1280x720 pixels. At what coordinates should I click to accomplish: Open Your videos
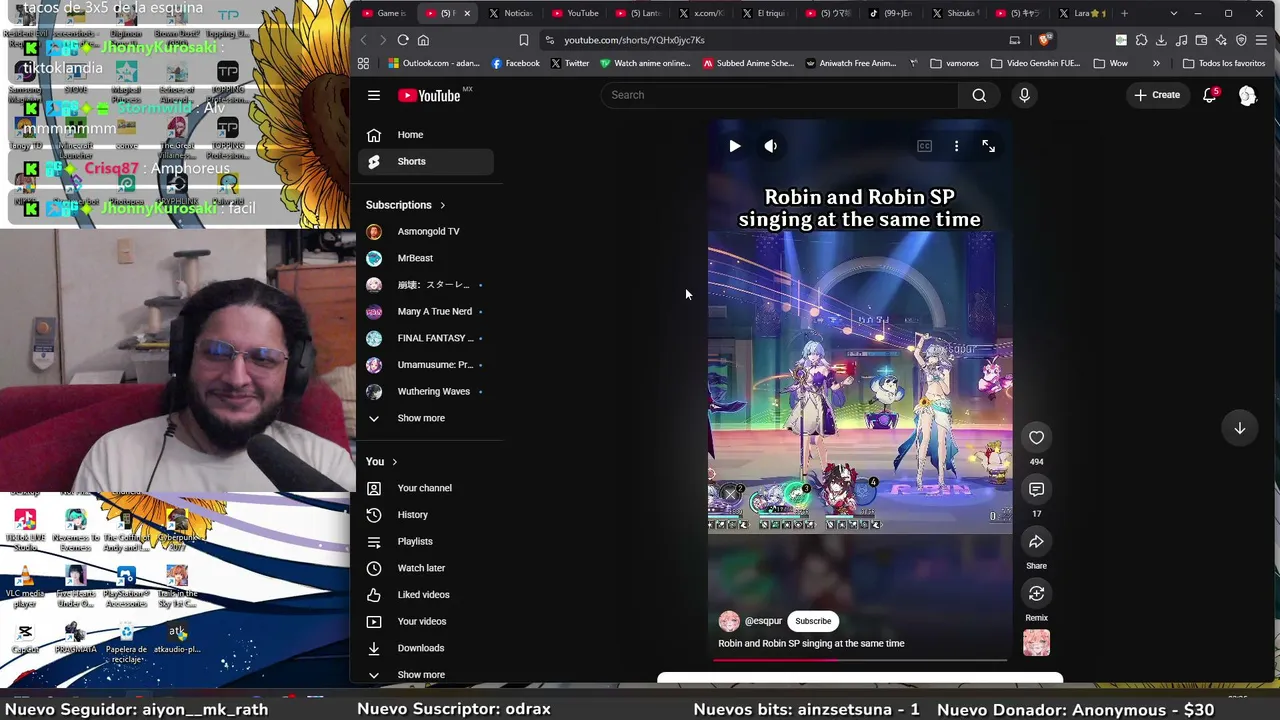tap(426, 621)
